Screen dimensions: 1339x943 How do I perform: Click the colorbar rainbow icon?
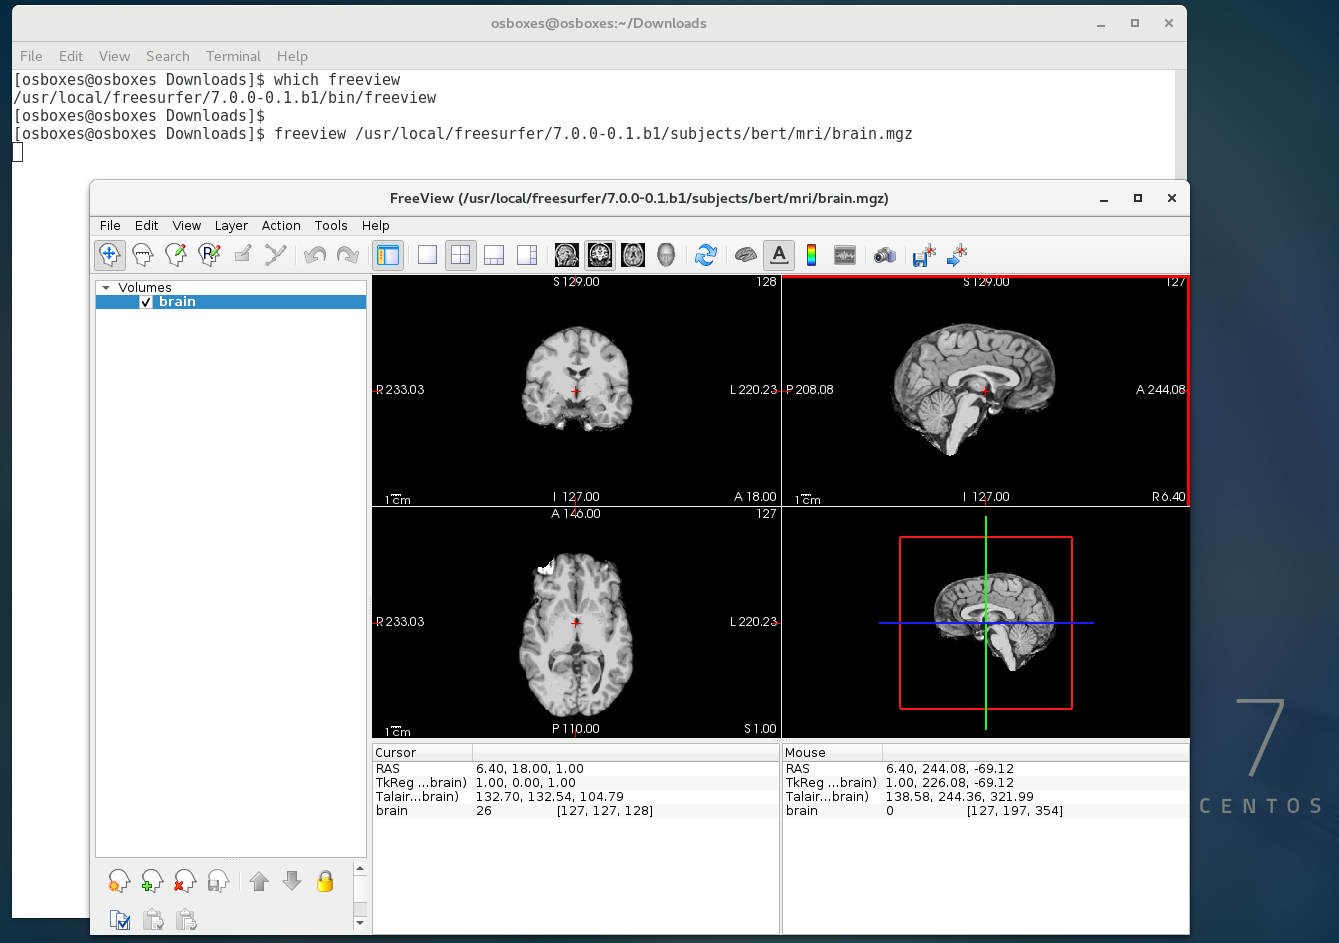pos(811,255)
